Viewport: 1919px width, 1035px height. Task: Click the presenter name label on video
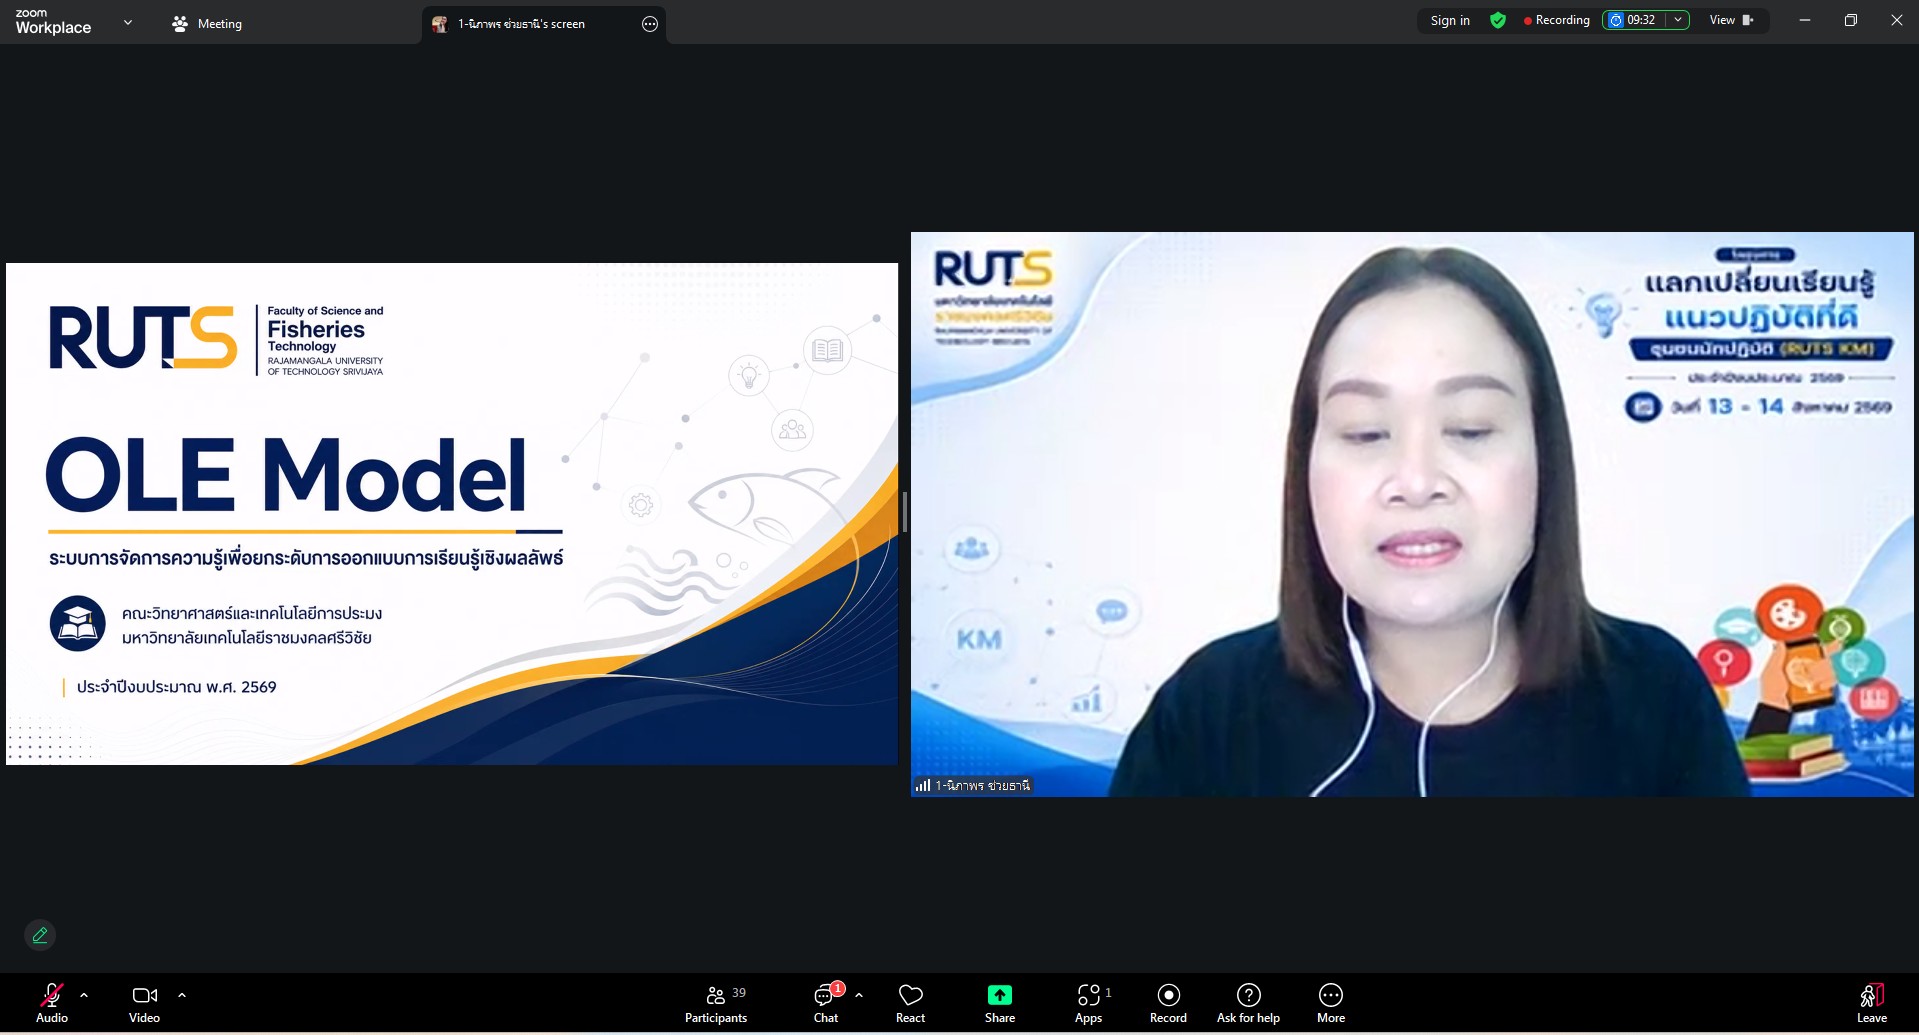[973, 786]
